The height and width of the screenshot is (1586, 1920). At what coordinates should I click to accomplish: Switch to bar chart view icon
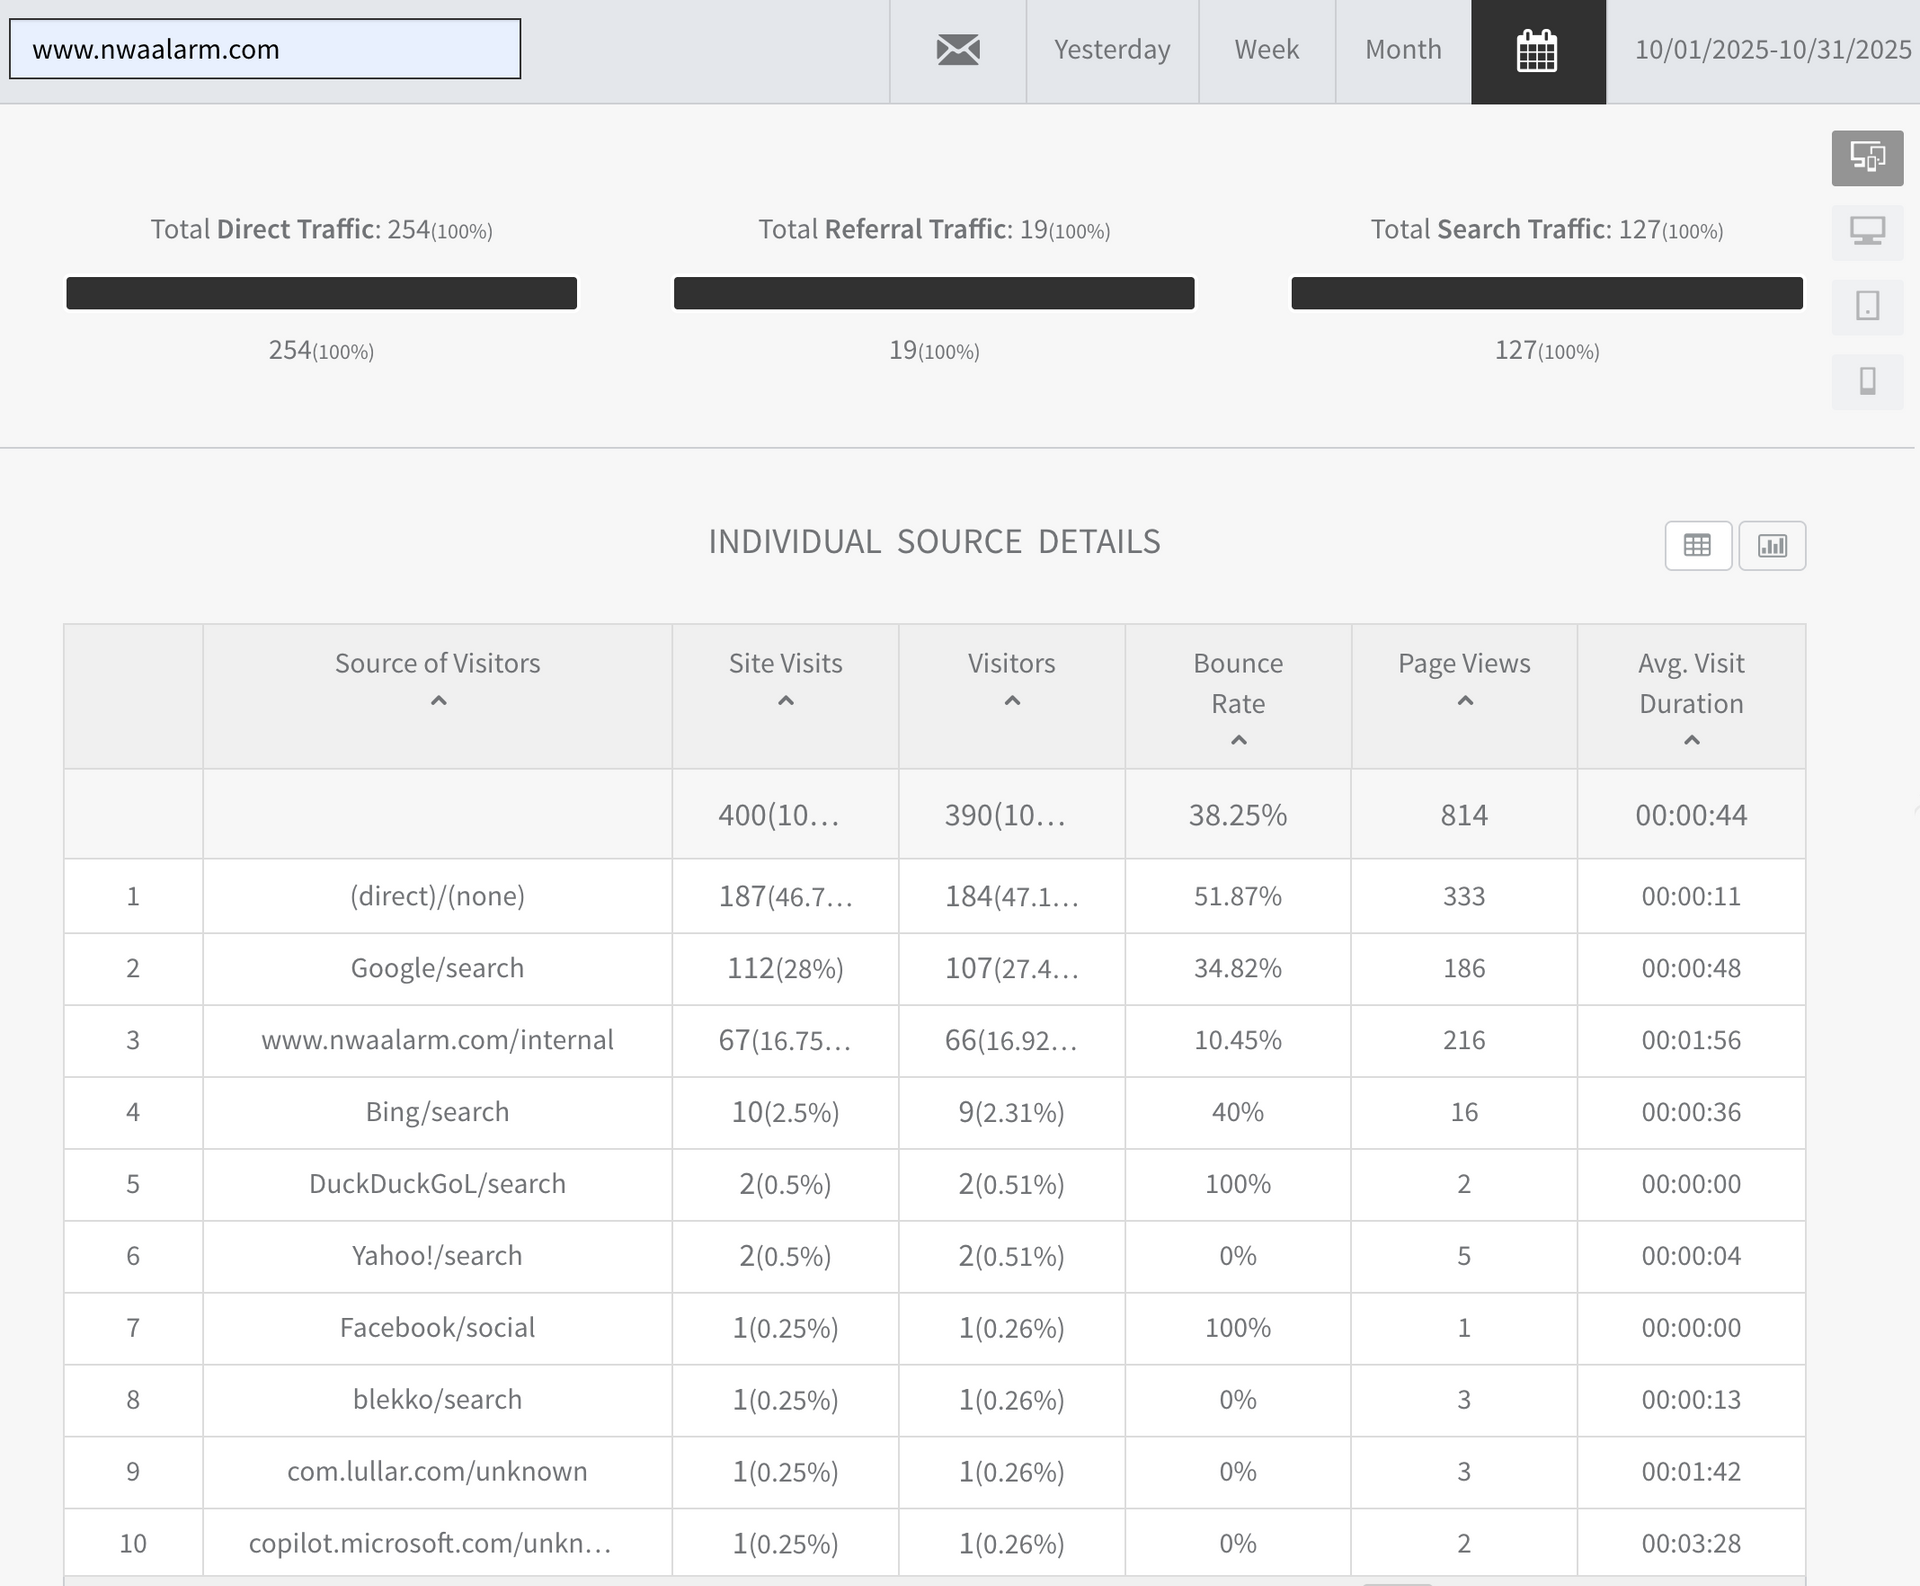[1771, 545]
